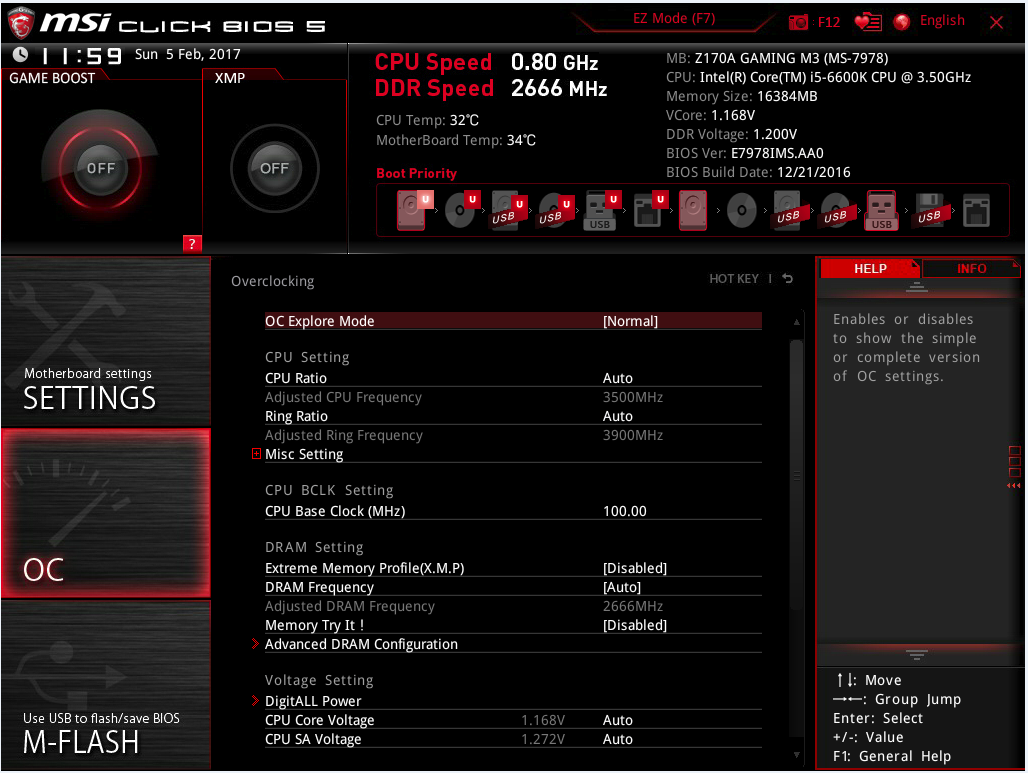Click the MSI dragon shield logo
The image size is (1028, 773).
(x=20, y=23)
